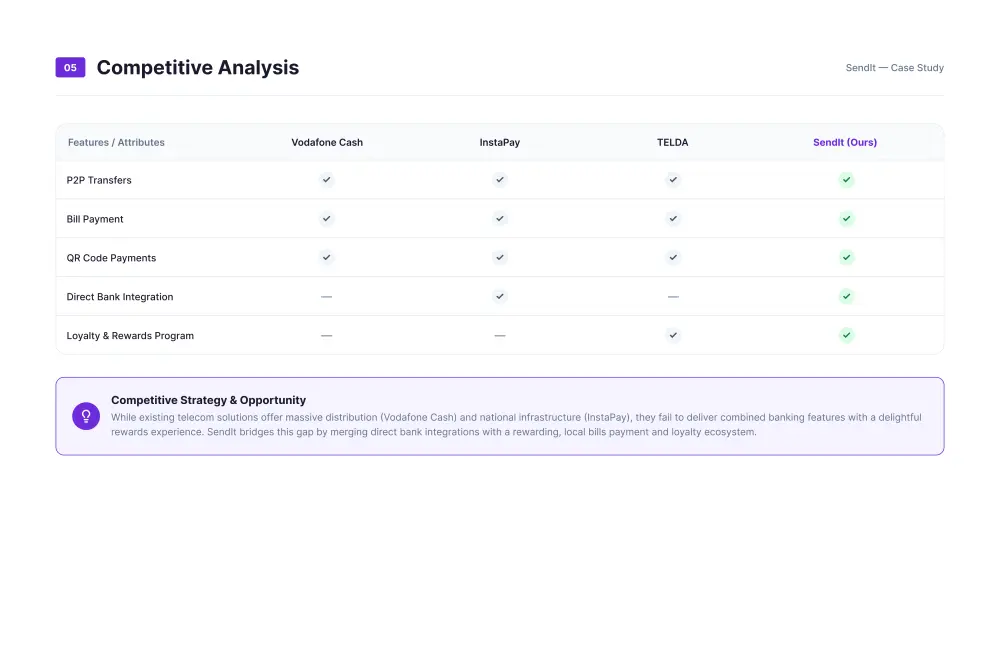Click InstaPay checkmark for Direct Bank Integration
Screen dimensions: 1000x656
pos(500,296)
